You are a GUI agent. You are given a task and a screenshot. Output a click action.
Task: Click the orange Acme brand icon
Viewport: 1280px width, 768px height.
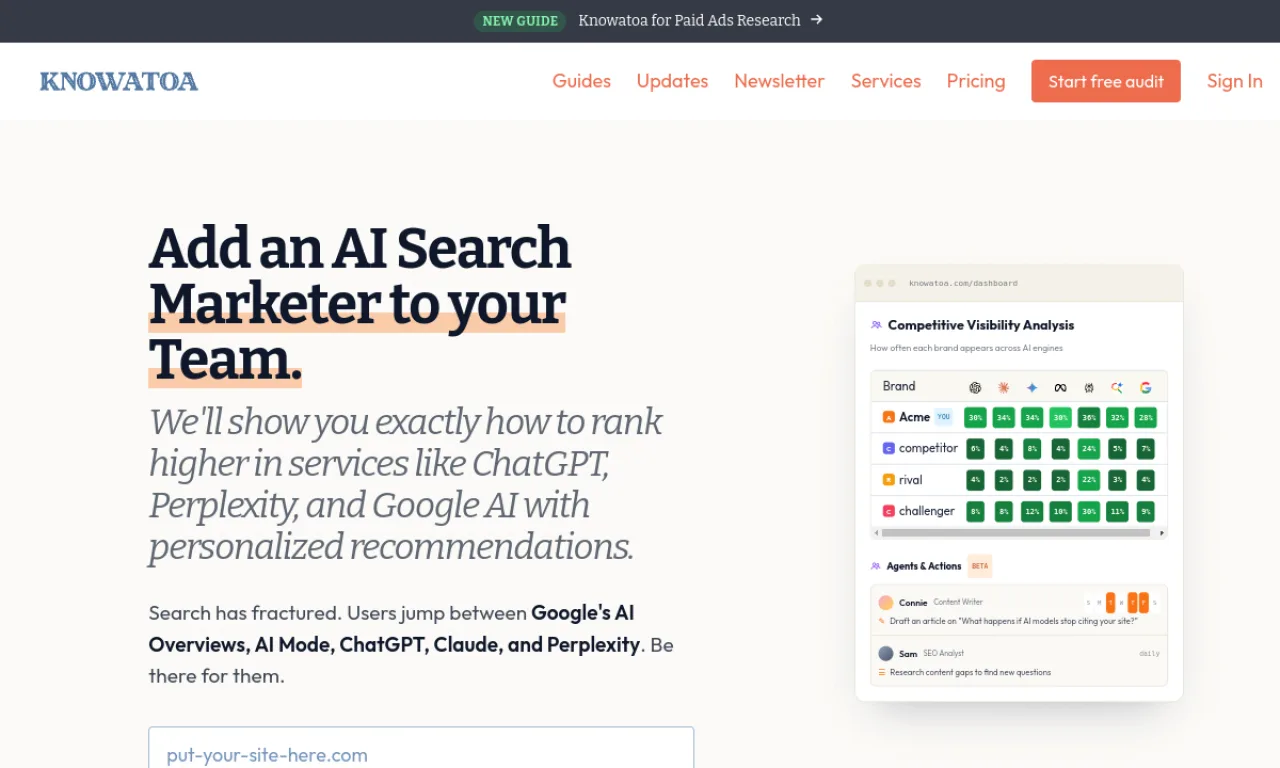click(889, 417)
